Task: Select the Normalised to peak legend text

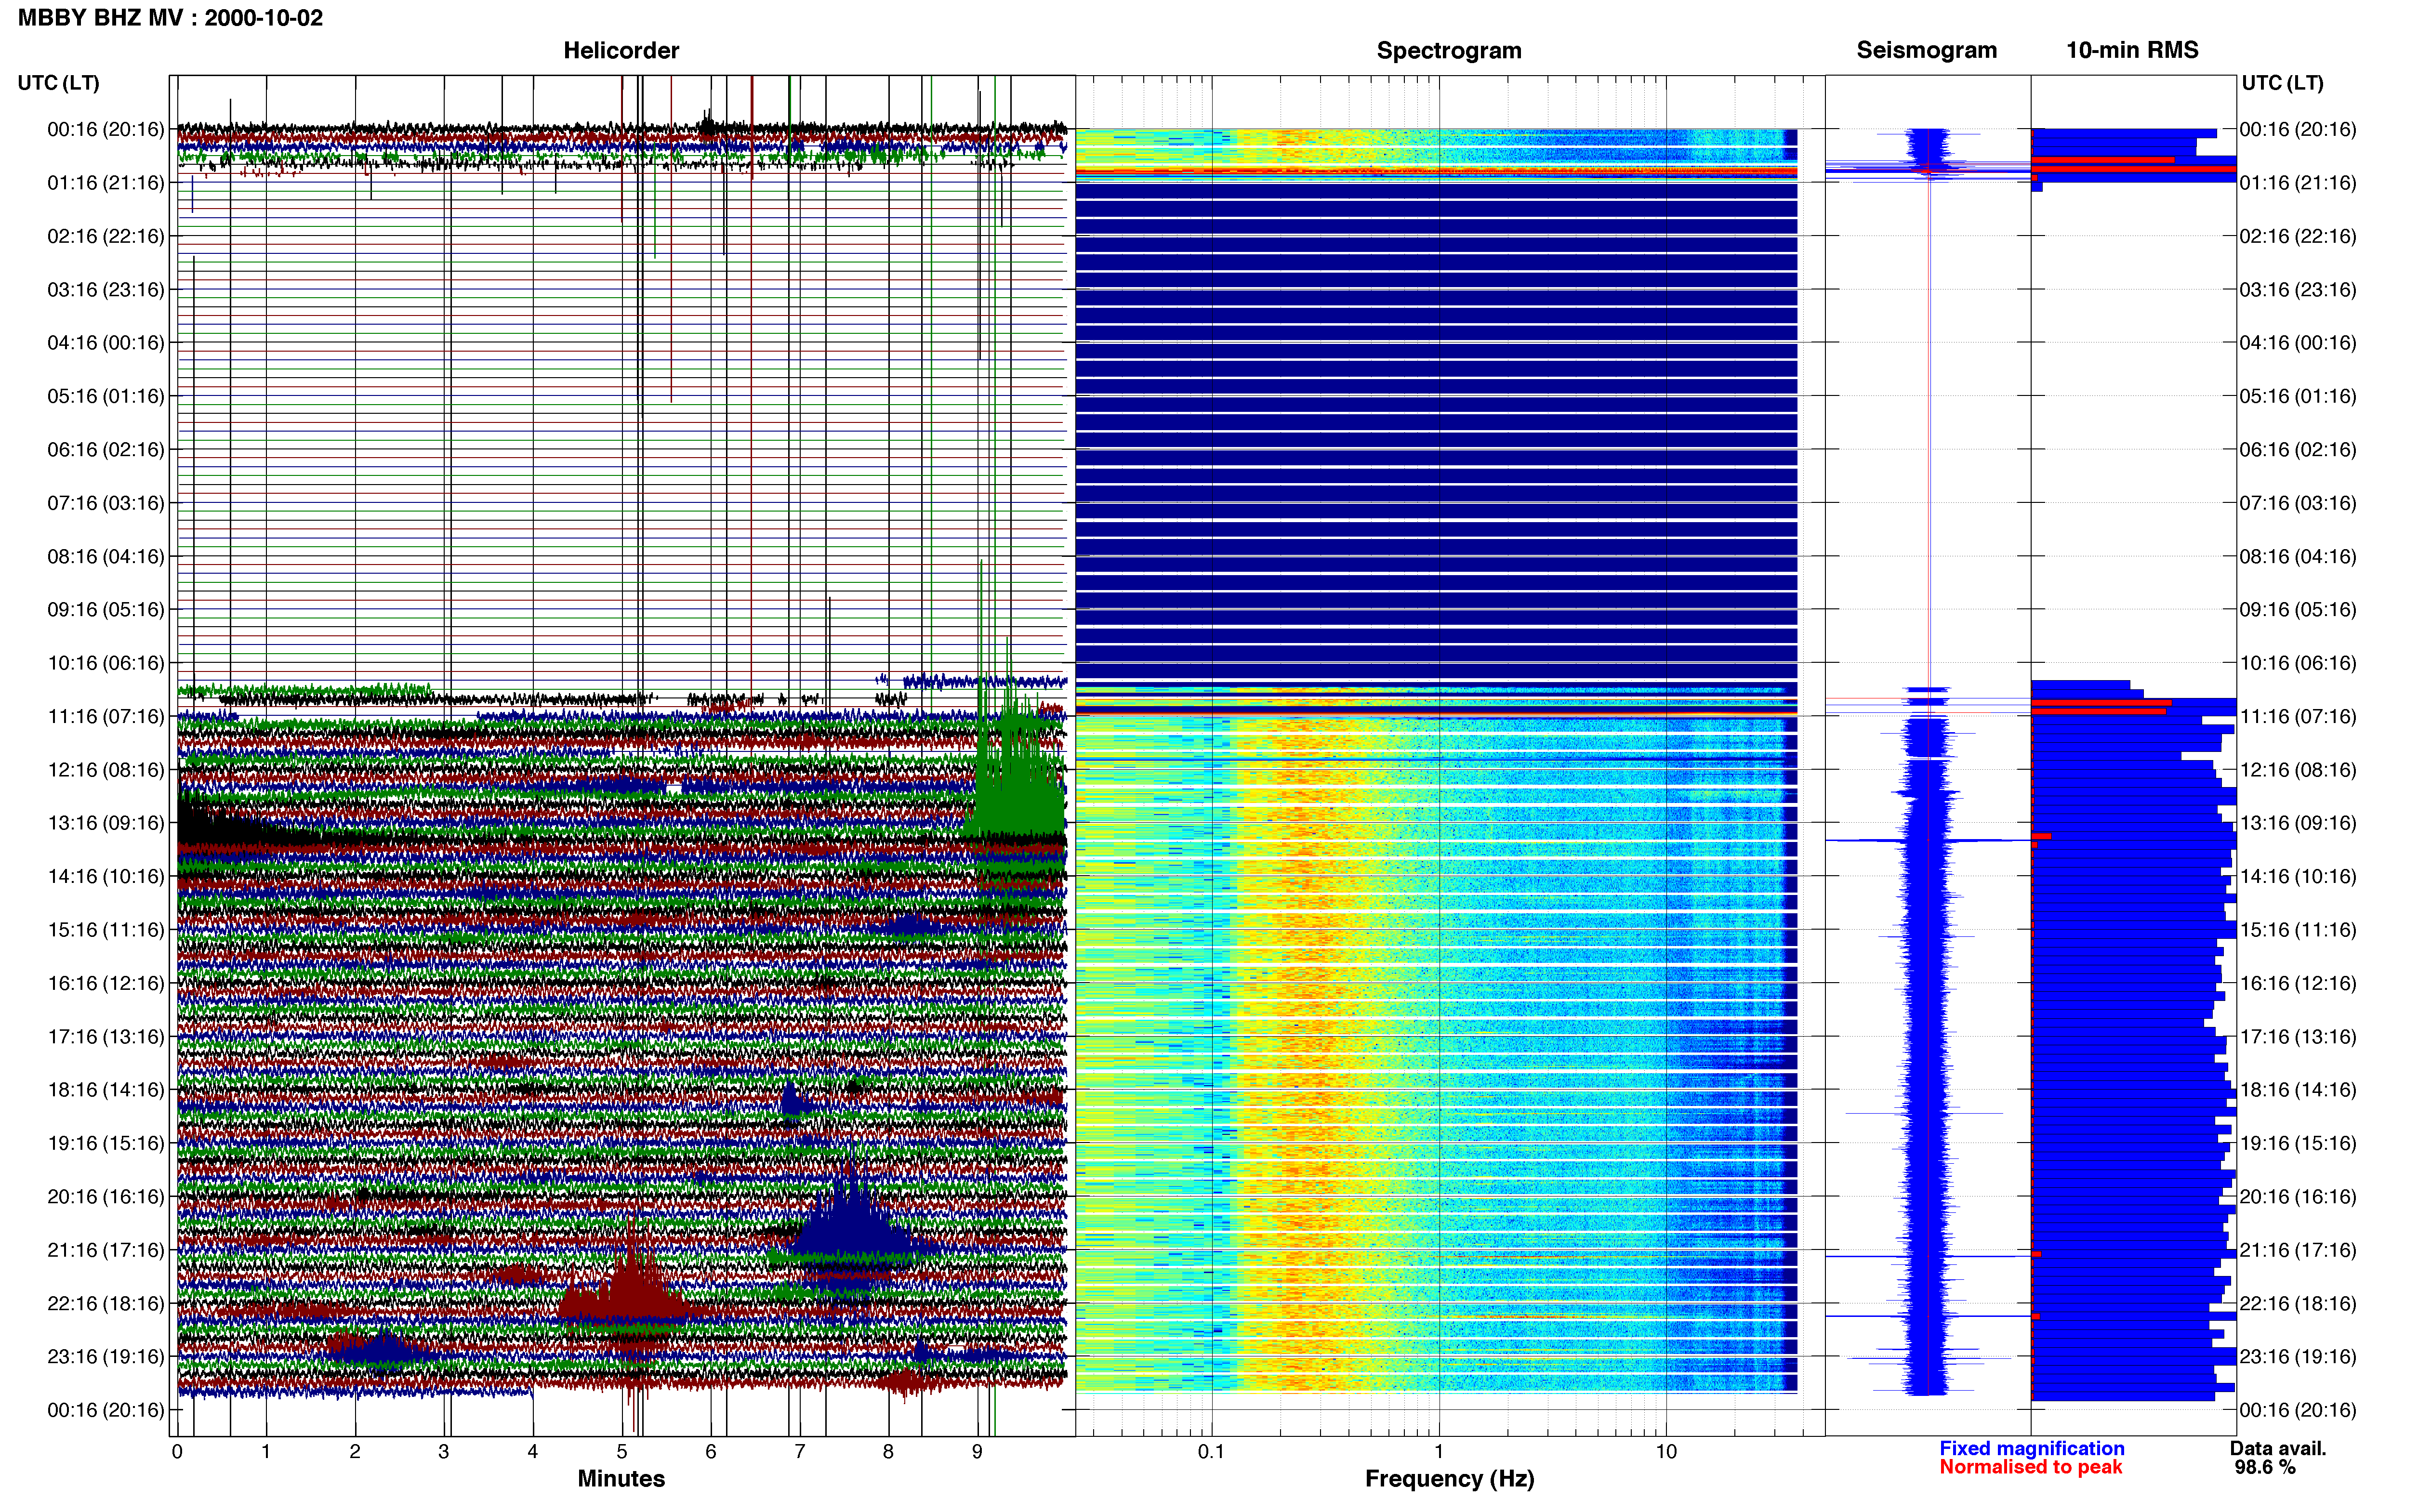Action: 2031,1467
